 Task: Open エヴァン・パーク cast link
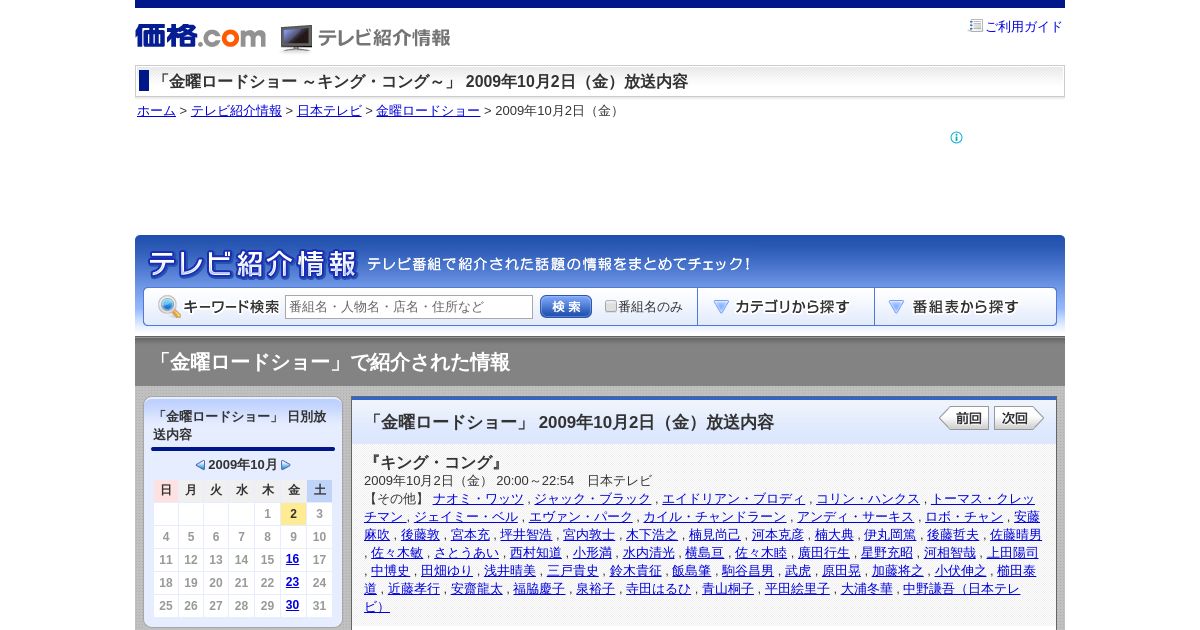(581, 517)
